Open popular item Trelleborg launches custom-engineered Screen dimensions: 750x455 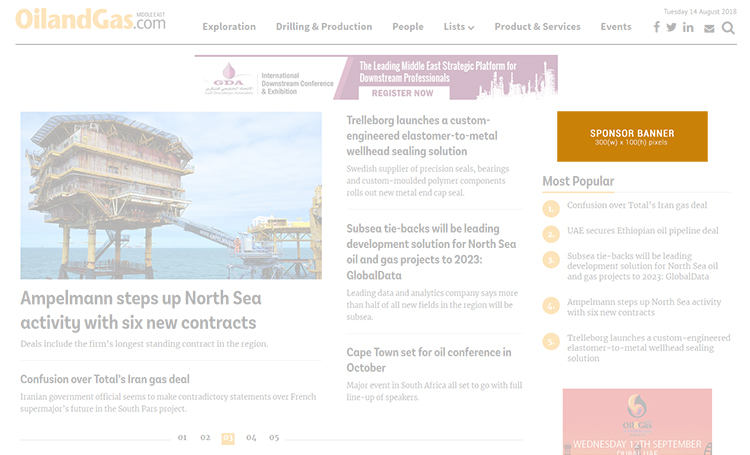649,348
